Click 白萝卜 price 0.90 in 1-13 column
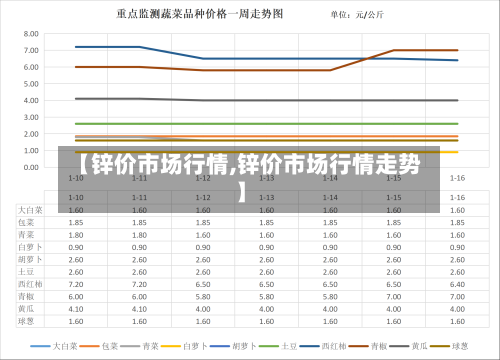Image resolution: width=500 pixels, height=360 pixels. point(267,247)
